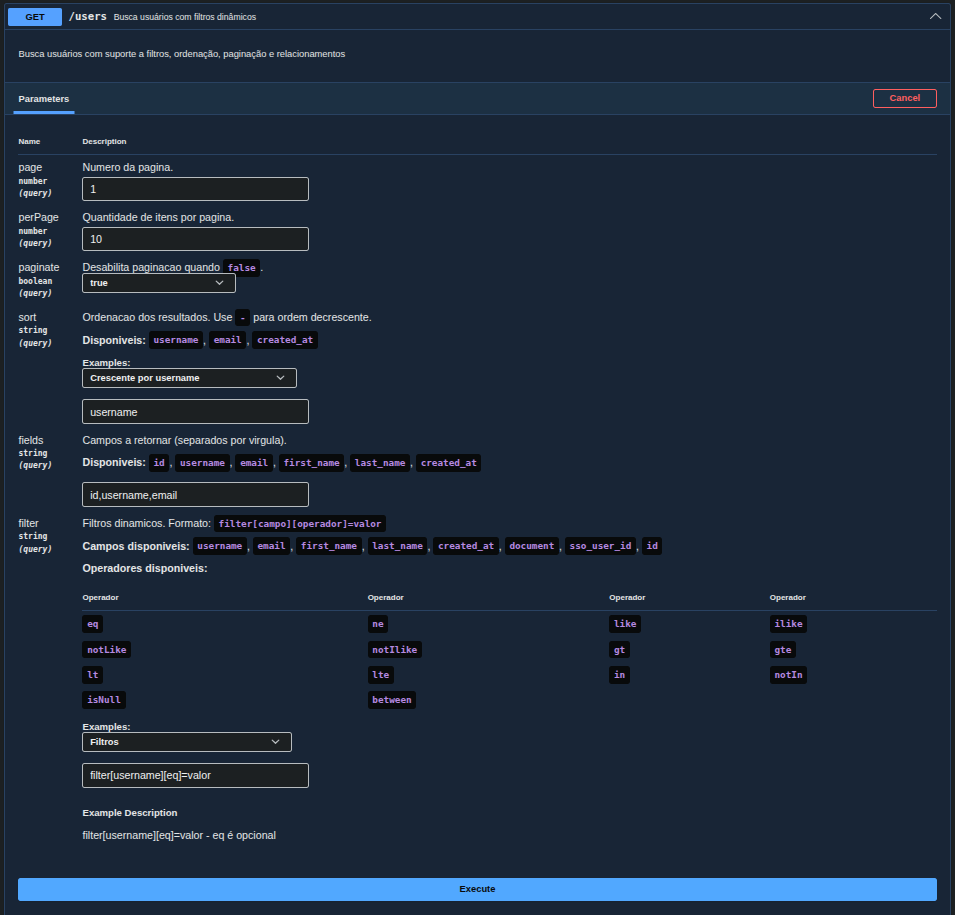The height and width of the screenshot is (915, 955).
Task: Click the 'Operadores disponiveis:' label
Action: coord(145,568)
